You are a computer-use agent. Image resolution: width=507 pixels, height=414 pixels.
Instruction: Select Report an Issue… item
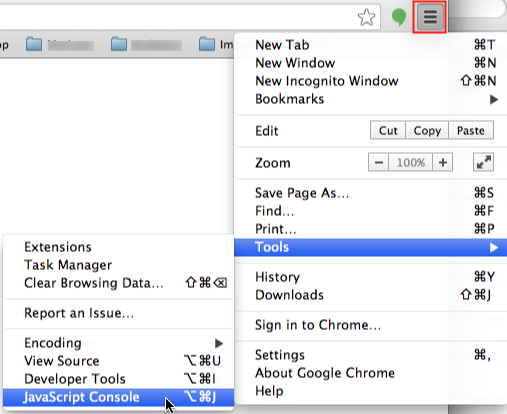(x=118, y=313)
